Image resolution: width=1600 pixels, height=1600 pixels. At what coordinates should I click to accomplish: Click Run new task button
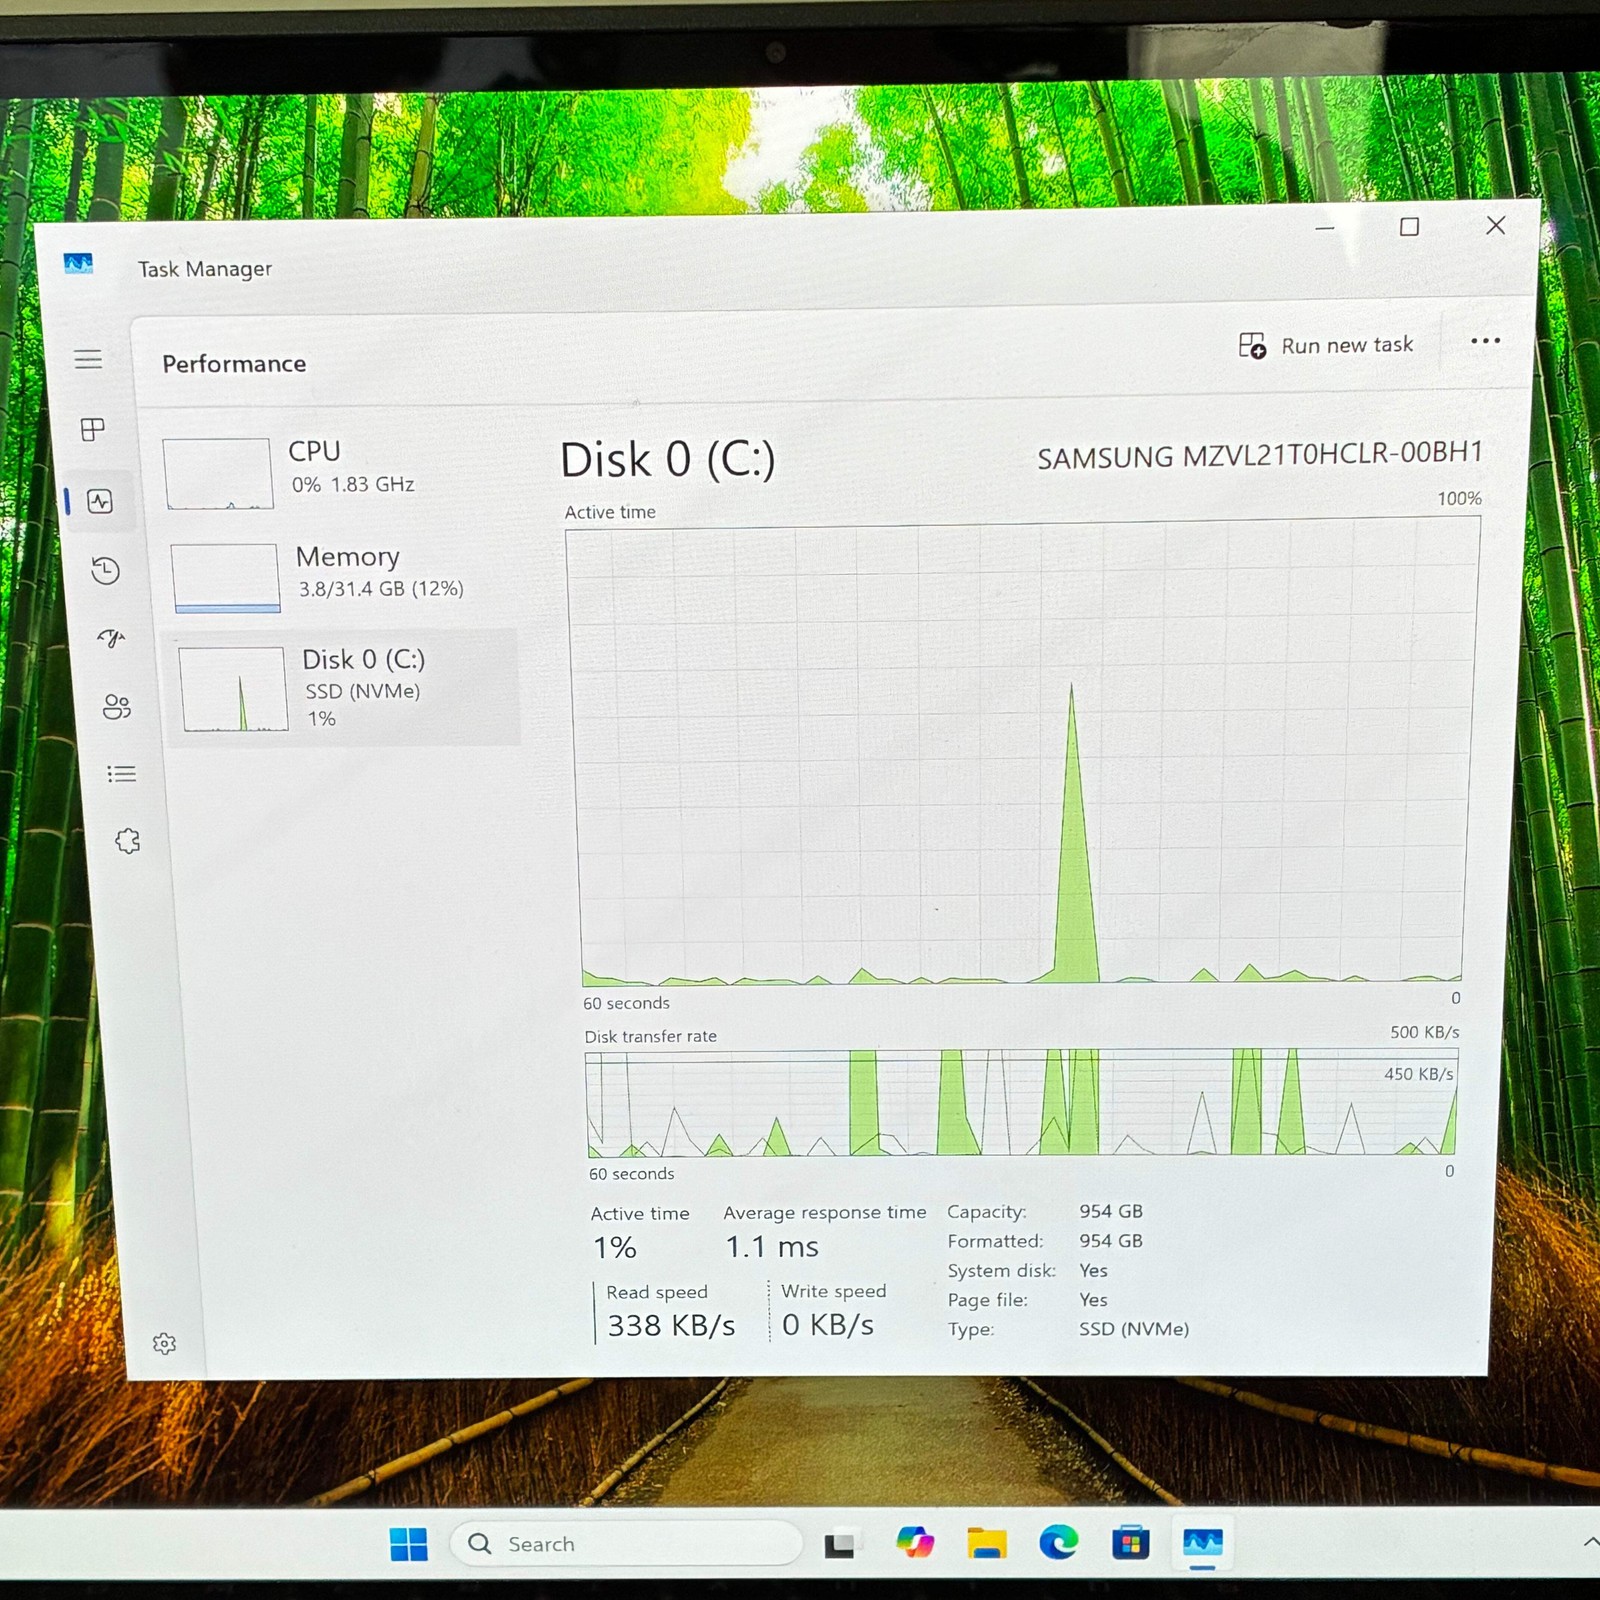tap(1325, 345)
